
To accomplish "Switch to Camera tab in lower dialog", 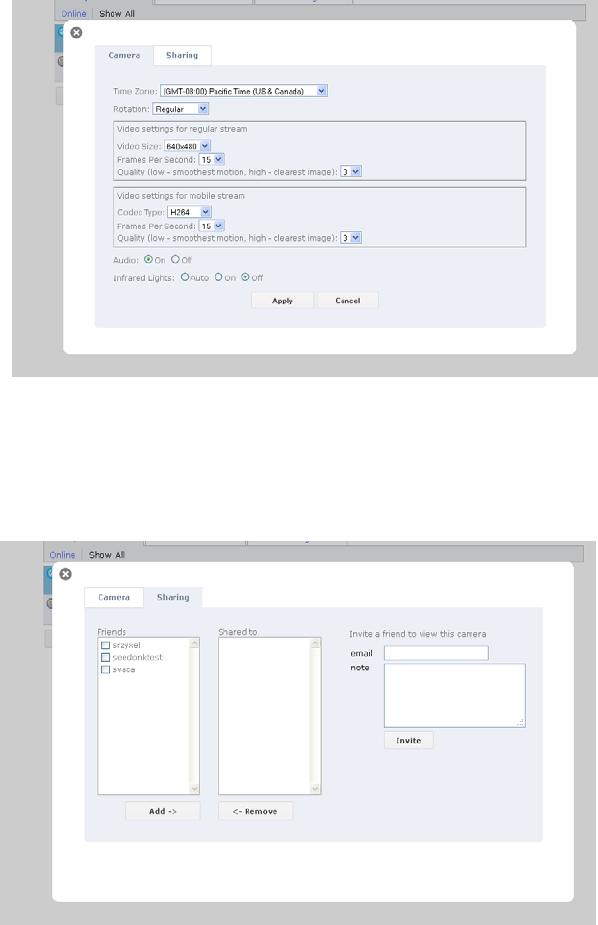I will pyautogui.click(x=114, y=598).
